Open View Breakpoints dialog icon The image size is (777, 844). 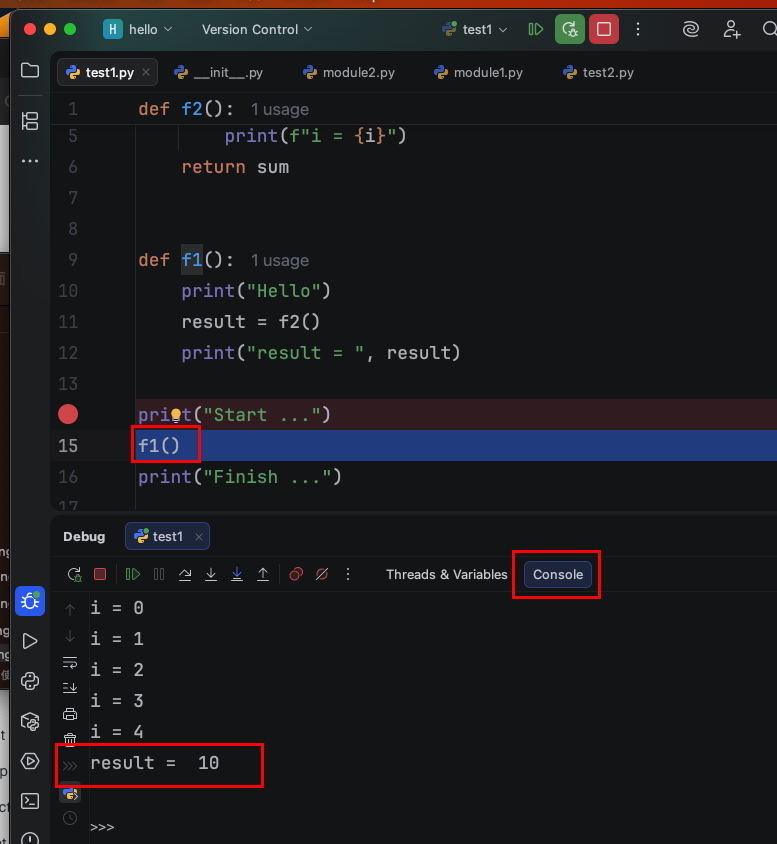(x=296, y=574)
